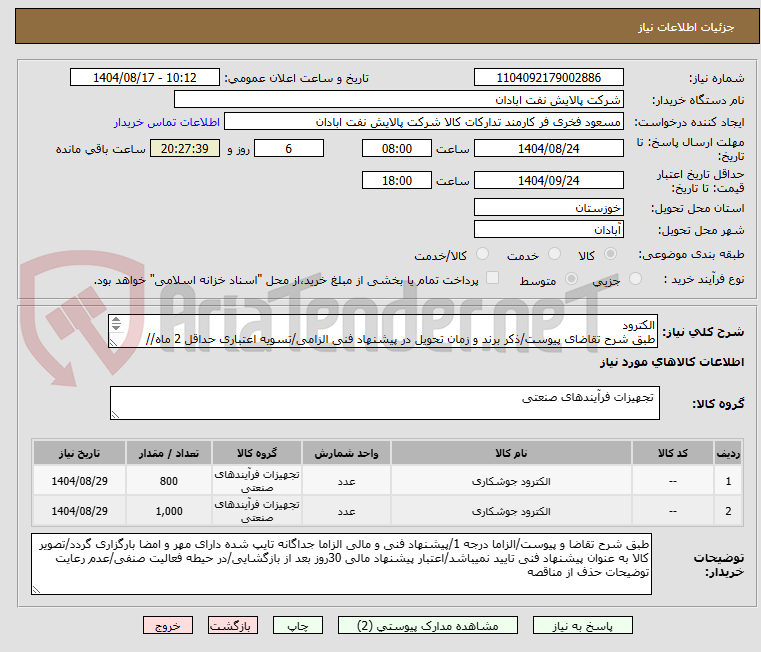Click the شرح کلی نیاز description textarea
This screenshot has width=761, height=652.
(382, 331)
